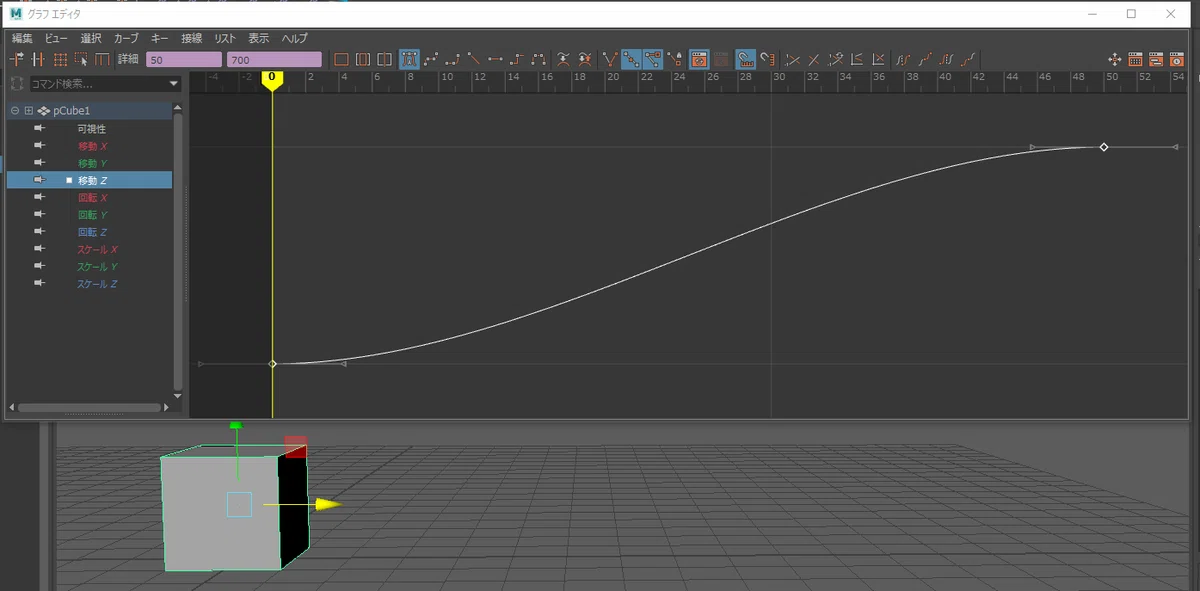
Task: Click the value stat field showing 700
Action: [x=274, y=59]
